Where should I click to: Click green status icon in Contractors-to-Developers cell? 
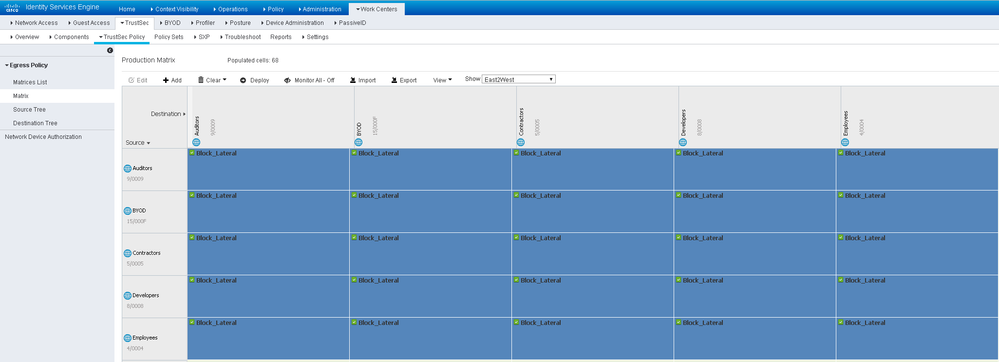pos(678,238)
